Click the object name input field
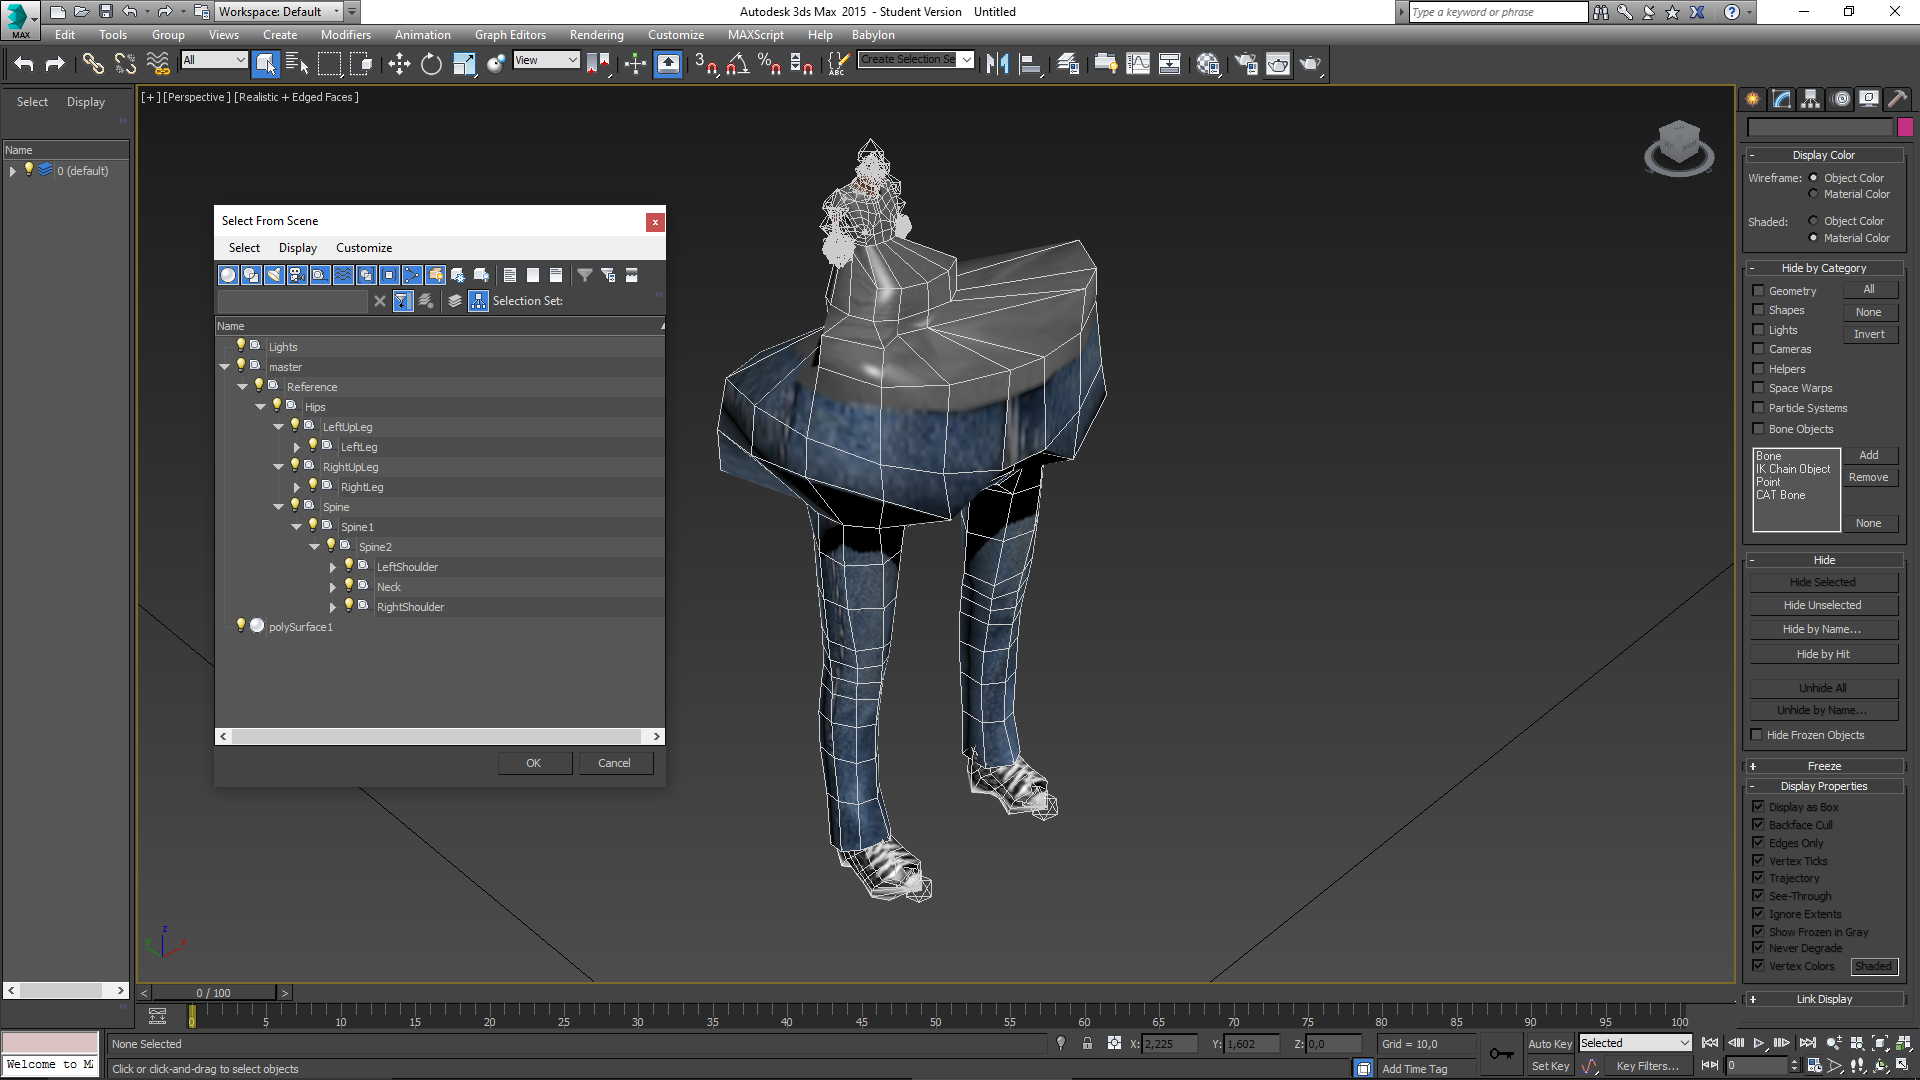1920x1080 pixels. (x=1820, y=127)
